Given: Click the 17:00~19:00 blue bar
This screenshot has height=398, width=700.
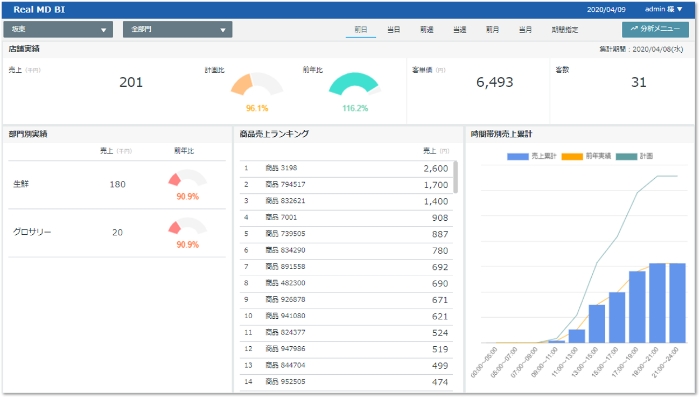Looking at the screenshot, I should 637,307.
